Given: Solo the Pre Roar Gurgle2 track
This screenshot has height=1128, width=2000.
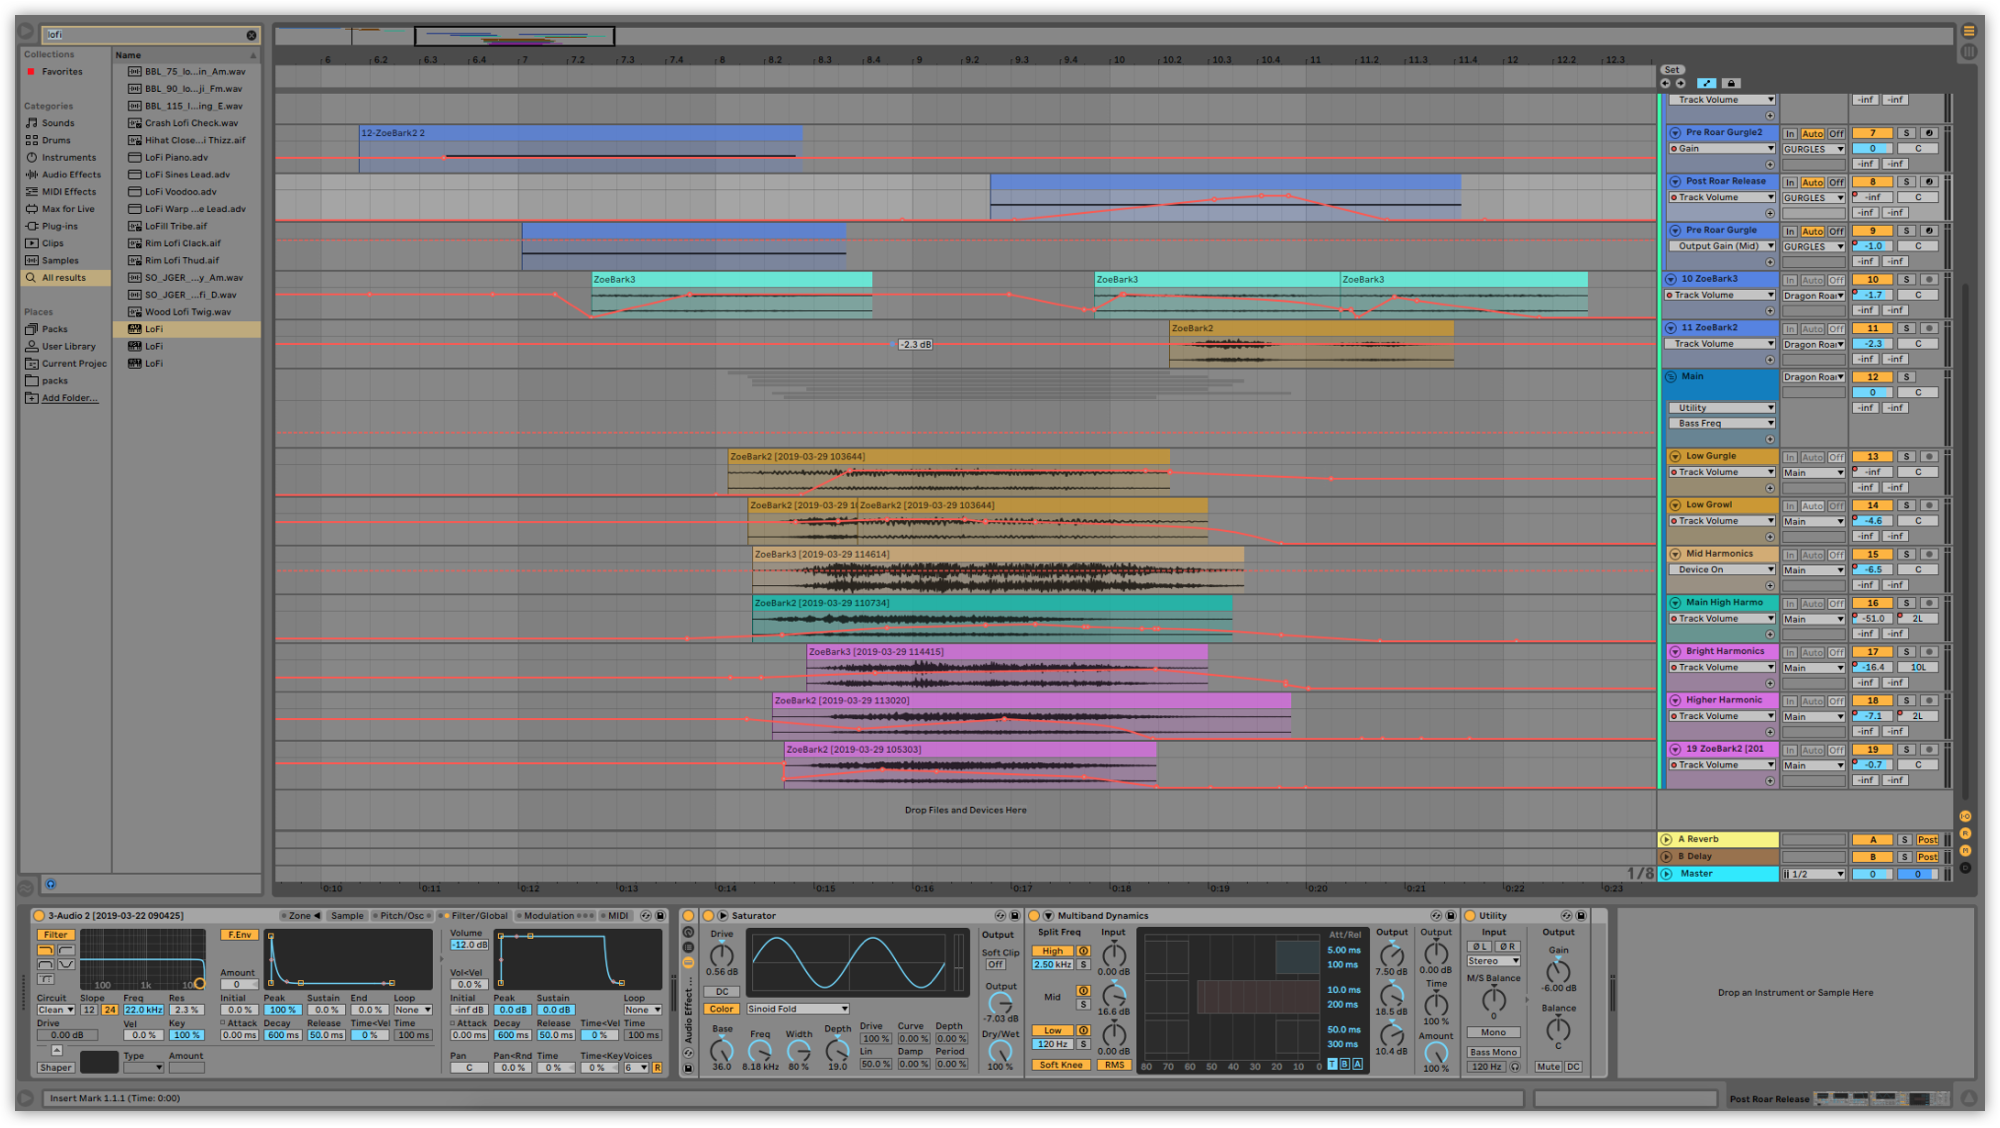Looking at the screenshot, I should coord(1907,133).
